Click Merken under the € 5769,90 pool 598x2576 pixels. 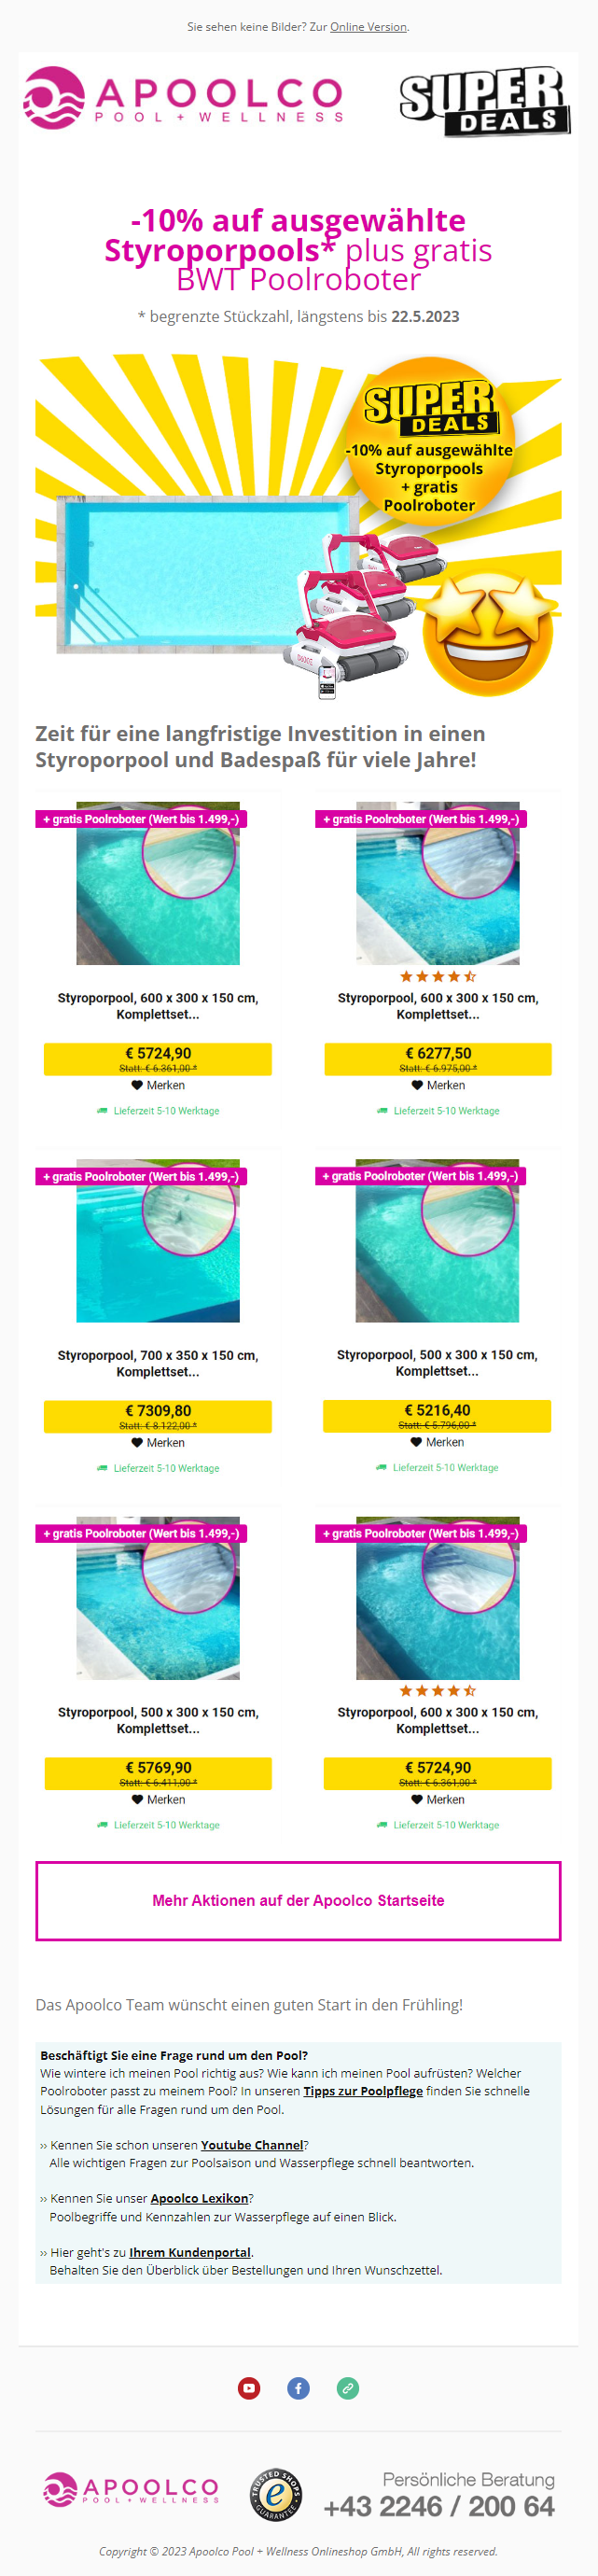coord(158,1799)
